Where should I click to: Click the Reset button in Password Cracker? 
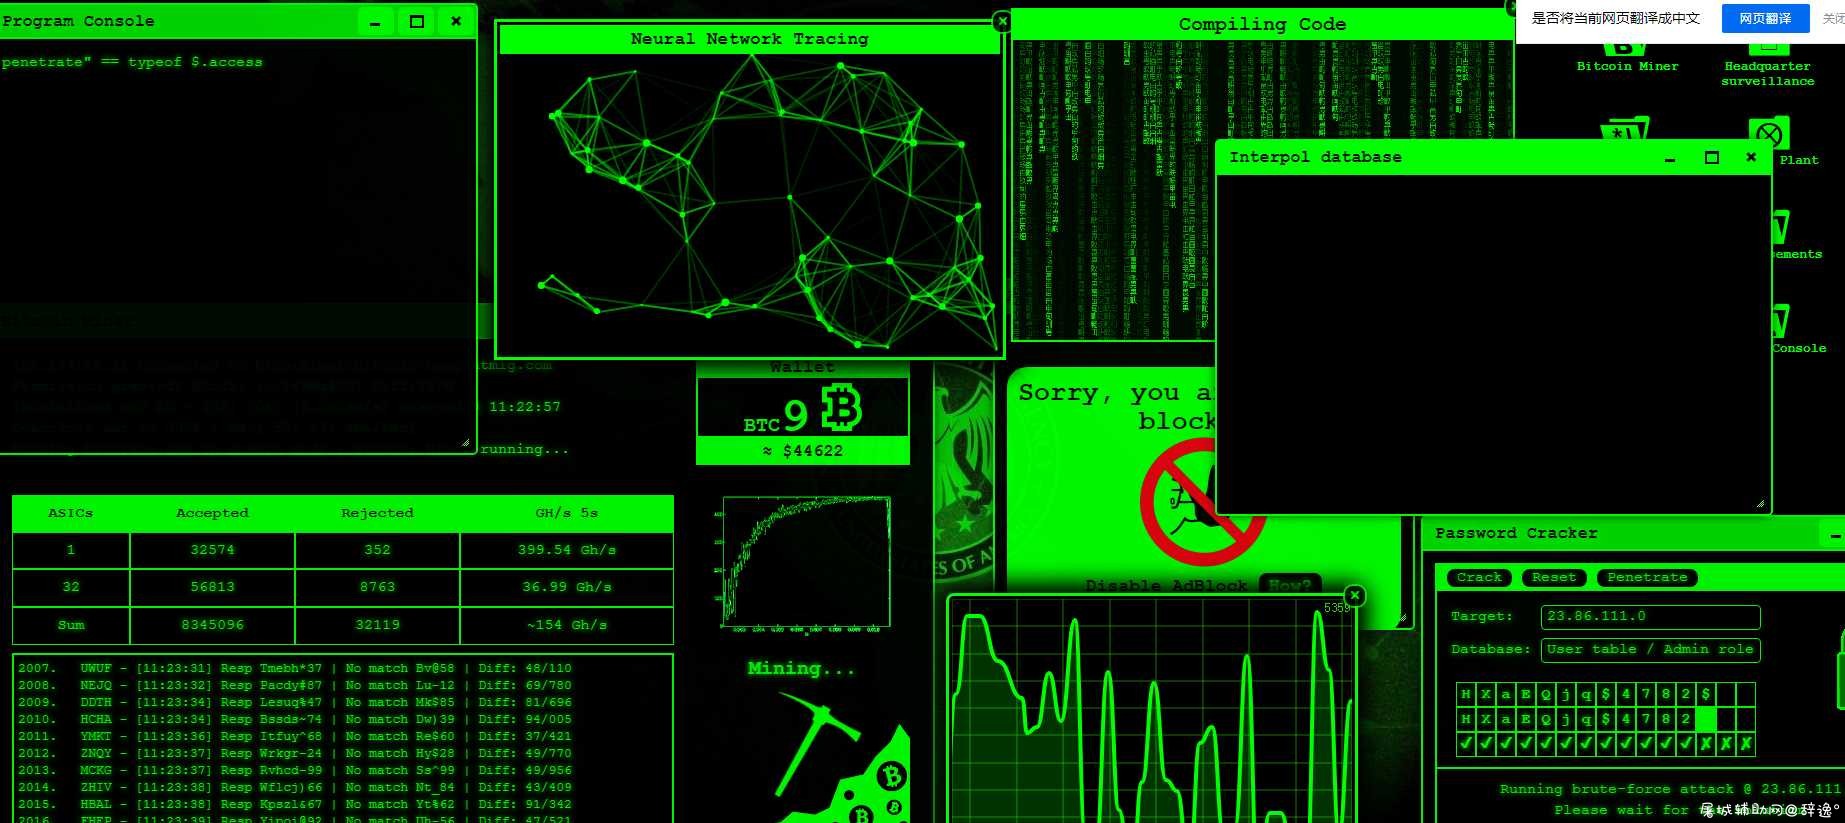pos(1553,577)
